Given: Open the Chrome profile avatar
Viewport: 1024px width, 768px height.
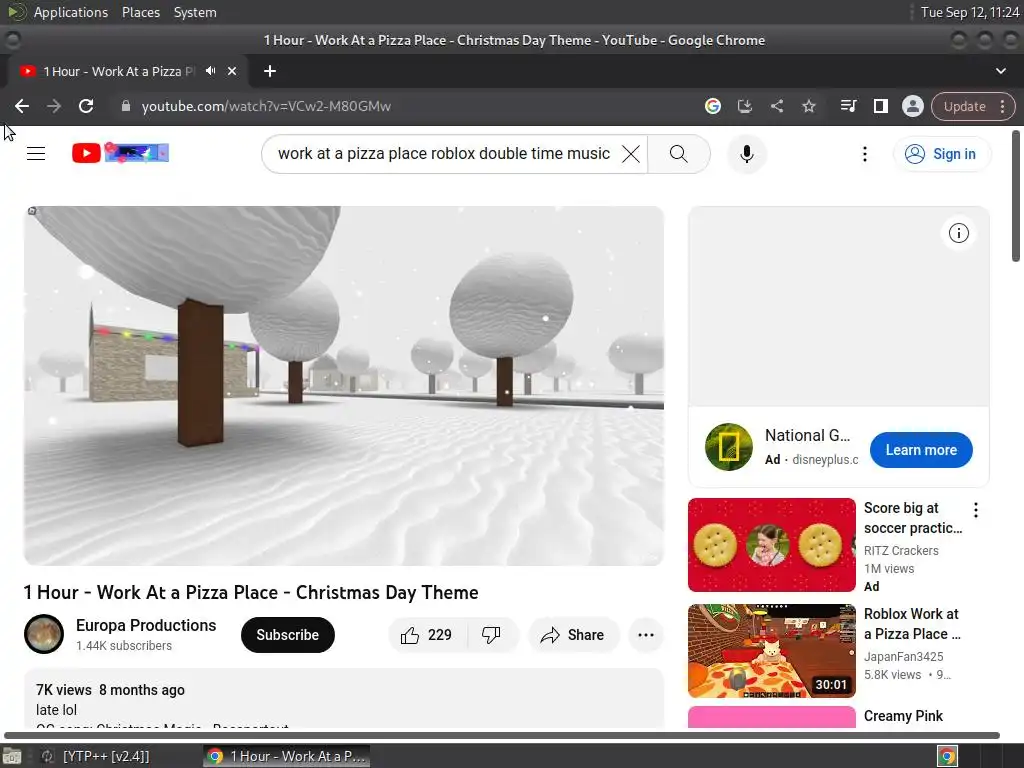Looking at the screenshot, I should [x=912, y=106].
